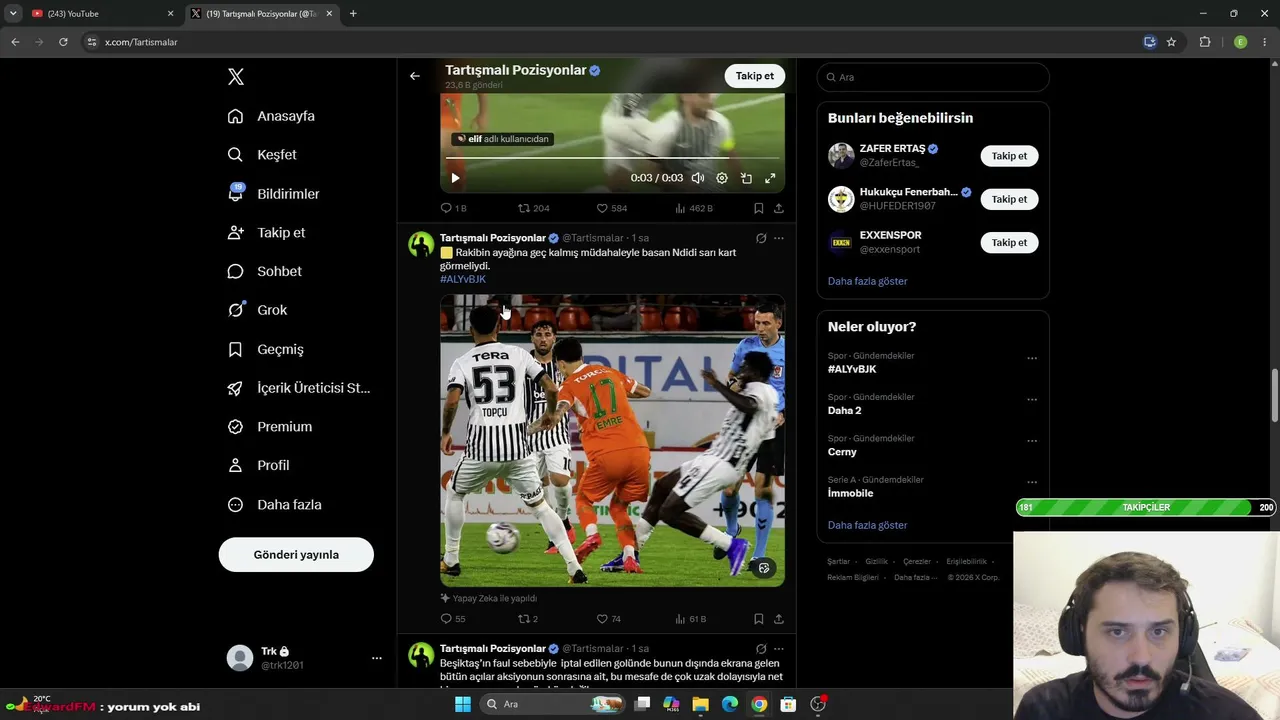The height and width of the screenshot is (720, 1280).
Task: Open Geçmiş in the sidebar
Action: click(x=266, y=349)
